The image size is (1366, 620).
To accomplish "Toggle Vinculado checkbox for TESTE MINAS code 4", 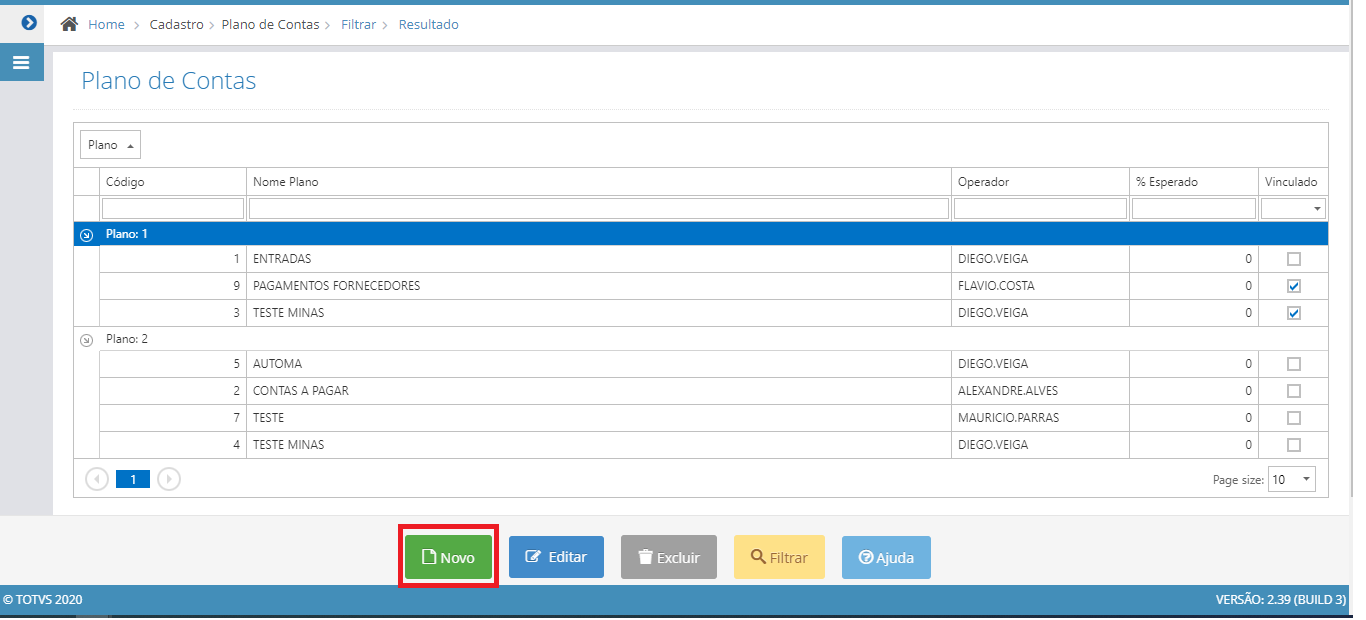I will pos(1294,445).
